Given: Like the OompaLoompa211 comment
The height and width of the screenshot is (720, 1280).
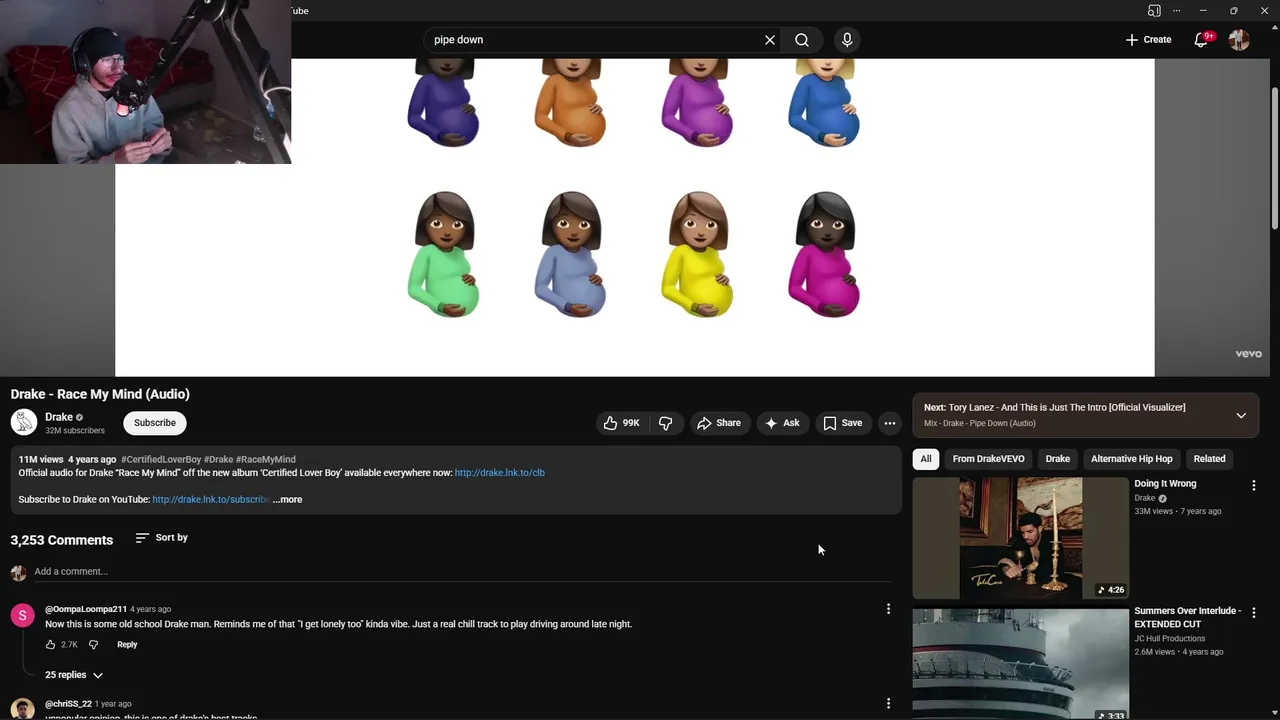Looking at the screenshot, I should point(51,645).
